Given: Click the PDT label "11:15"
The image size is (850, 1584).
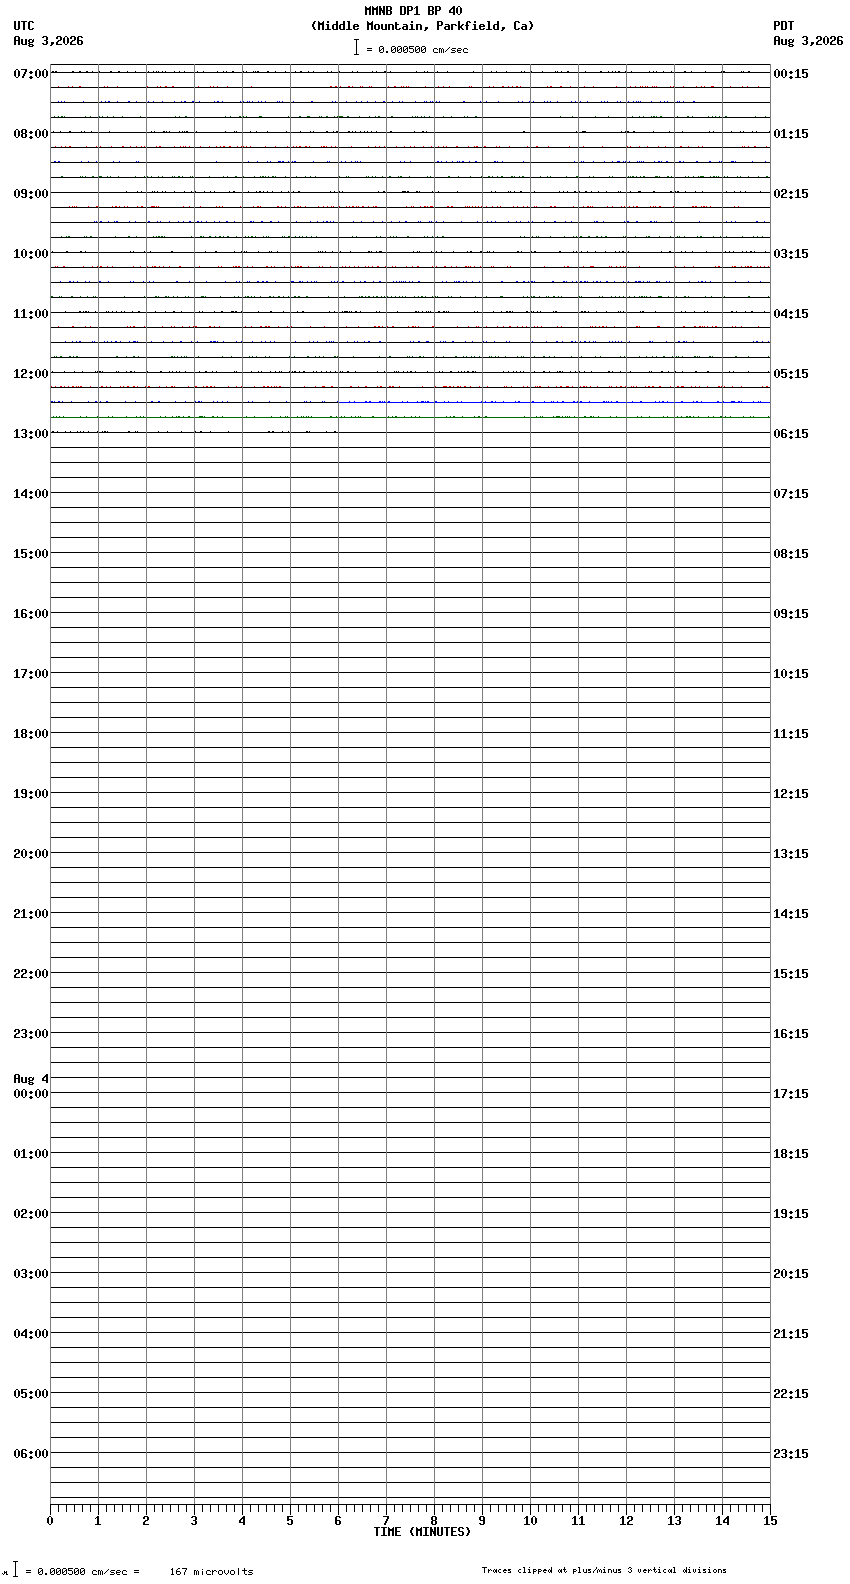Looking at the screenshot, I should point(791,734).
